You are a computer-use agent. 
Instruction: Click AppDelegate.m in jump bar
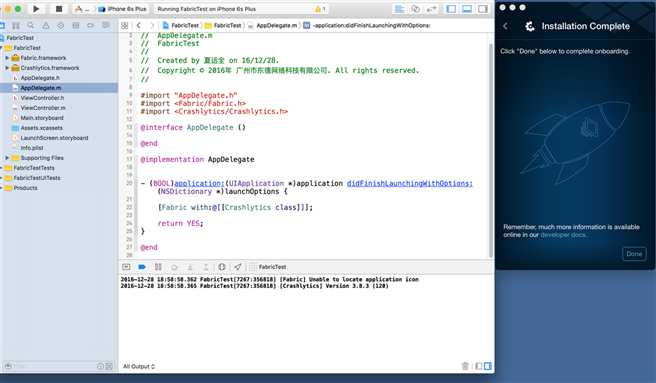pyautogui.click(x=272, y=26)
